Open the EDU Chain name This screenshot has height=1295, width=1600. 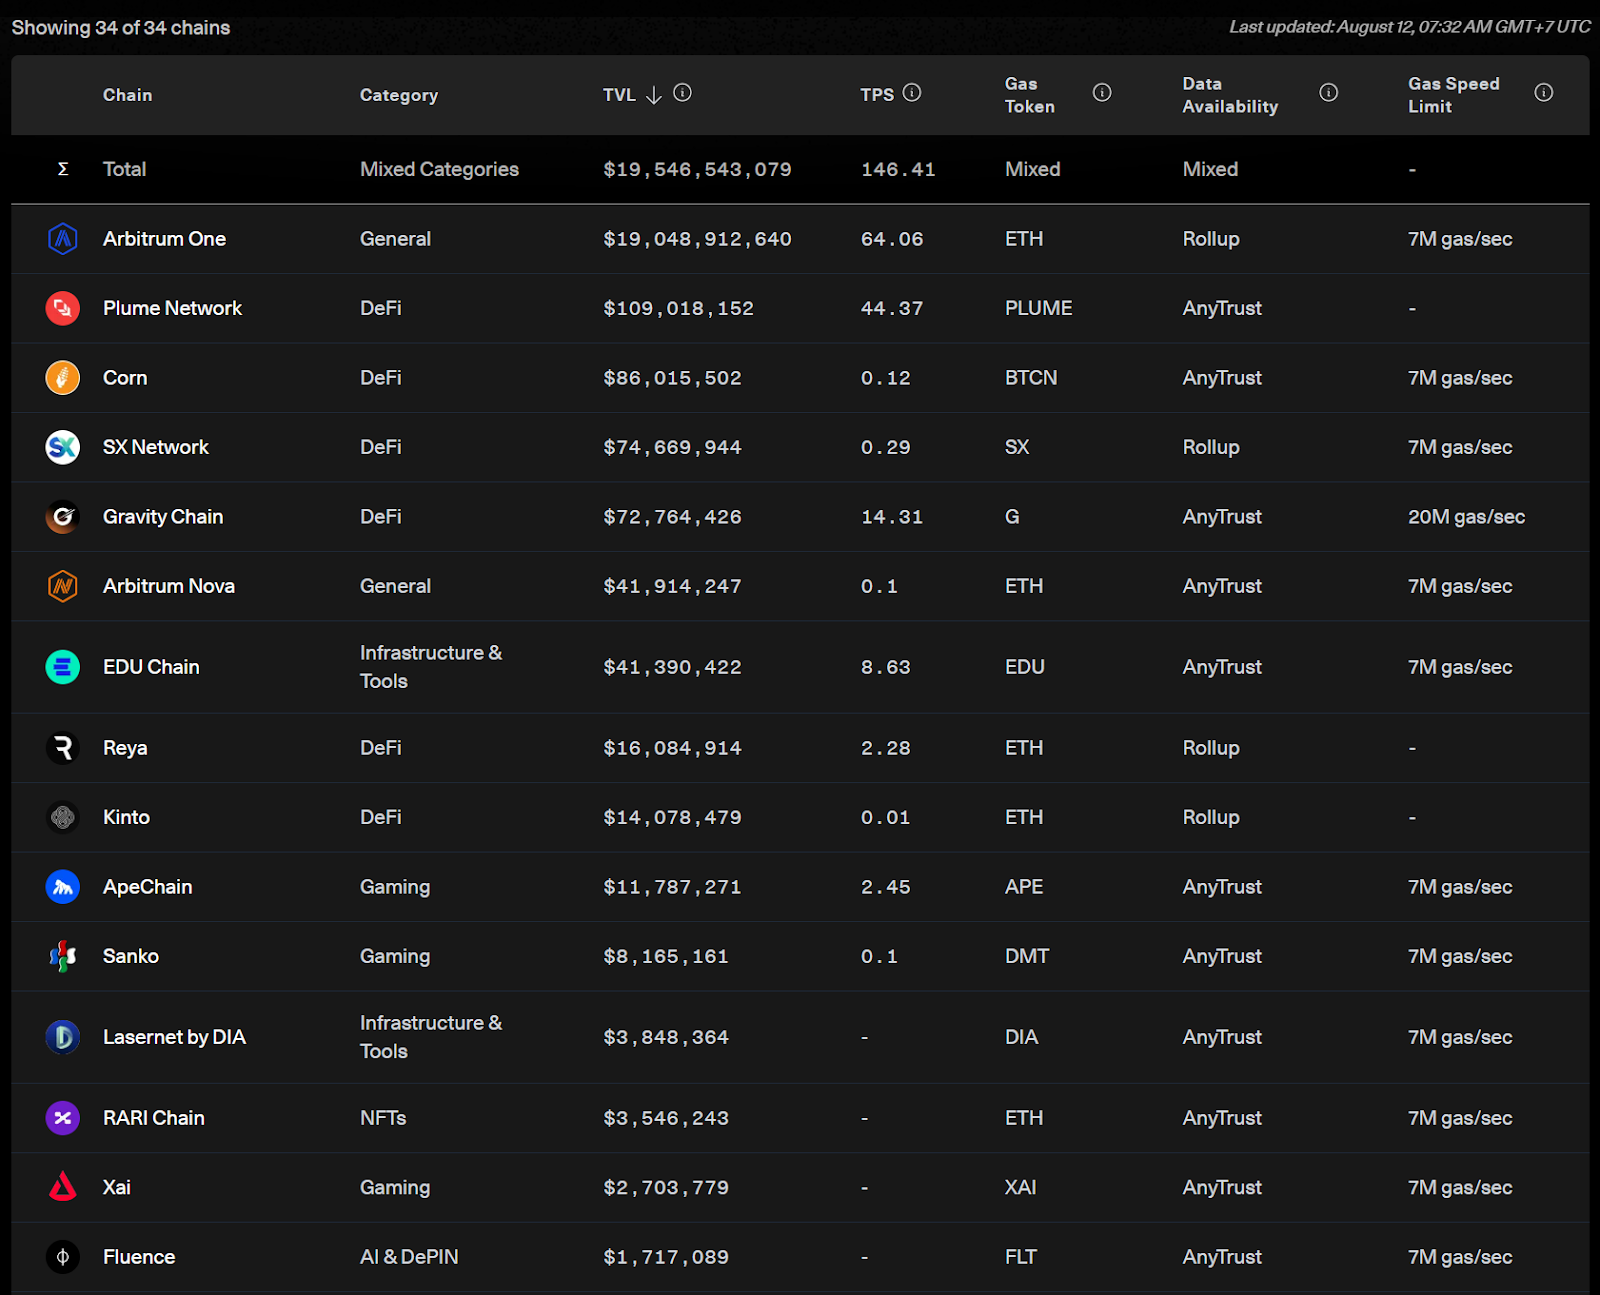pos(151,667)
